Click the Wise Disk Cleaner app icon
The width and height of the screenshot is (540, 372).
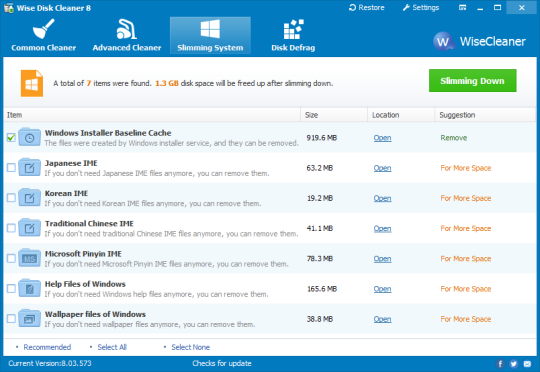(x=9, y=8)
